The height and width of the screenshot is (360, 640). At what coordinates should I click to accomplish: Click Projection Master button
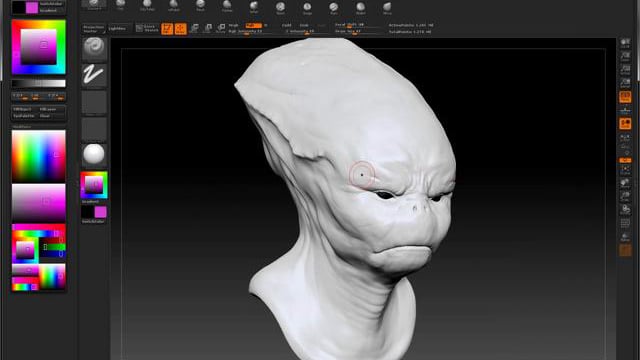tap(93, 29)
